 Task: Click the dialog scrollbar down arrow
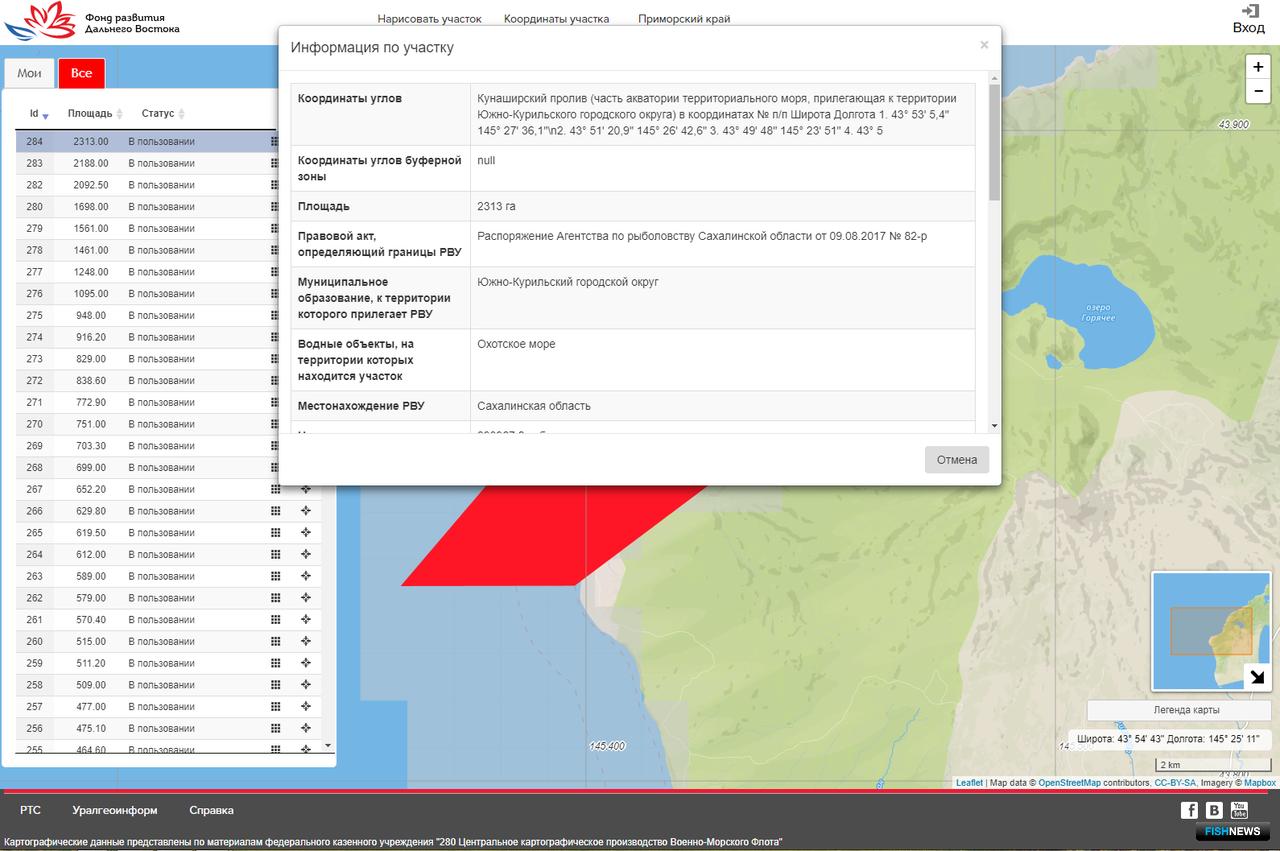994,426
